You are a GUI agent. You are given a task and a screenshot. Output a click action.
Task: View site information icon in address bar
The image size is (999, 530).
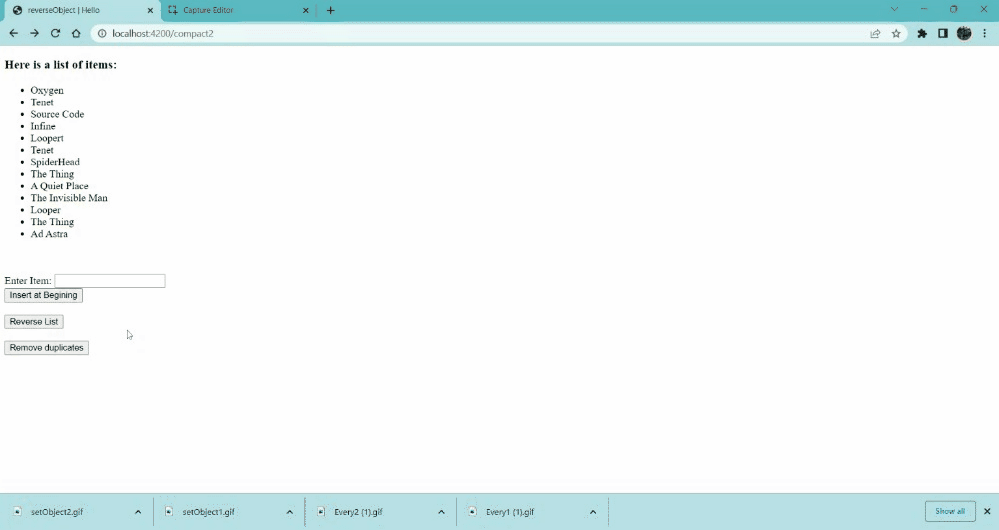coord(101,34)
